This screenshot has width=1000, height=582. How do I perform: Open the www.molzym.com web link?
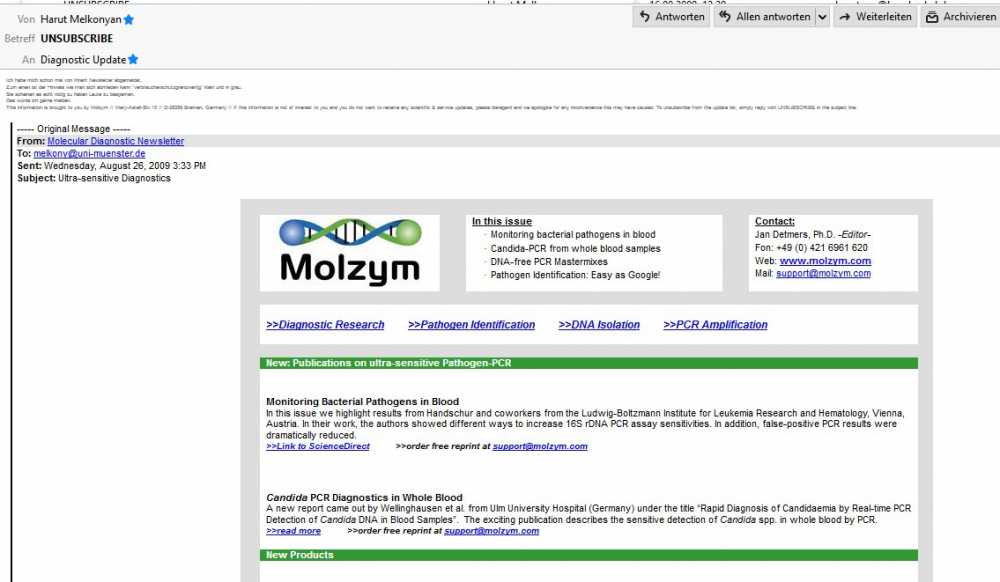[x=825, y=261]
